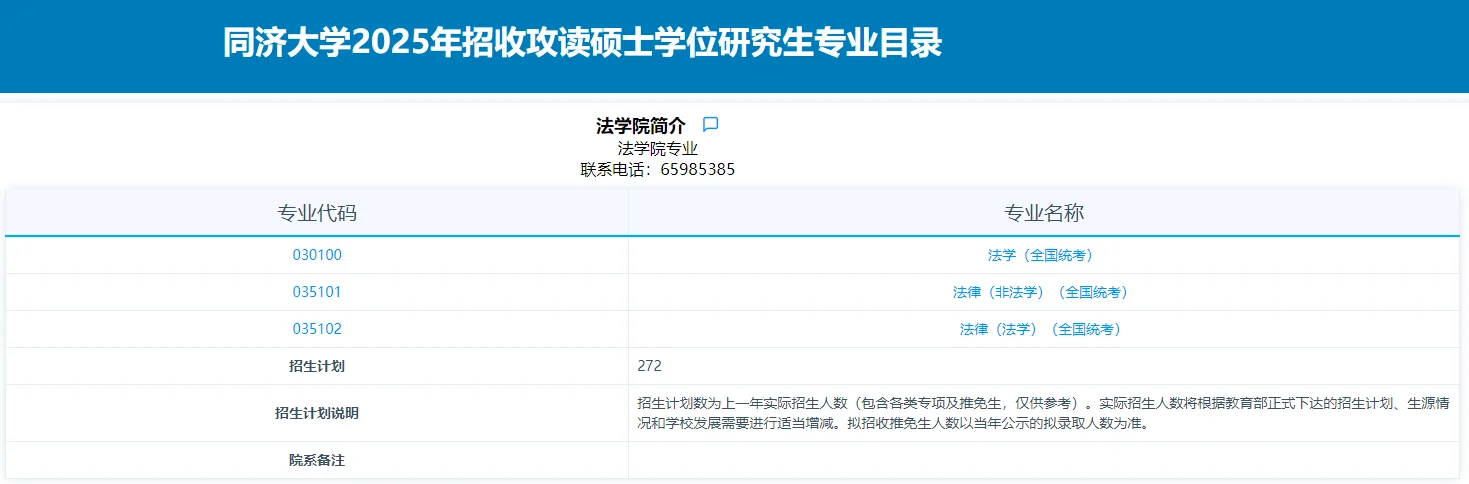Open 法律（非法学）（全国统考） major link
The height and width of the screenshot is (484, 1469).
1041,292
